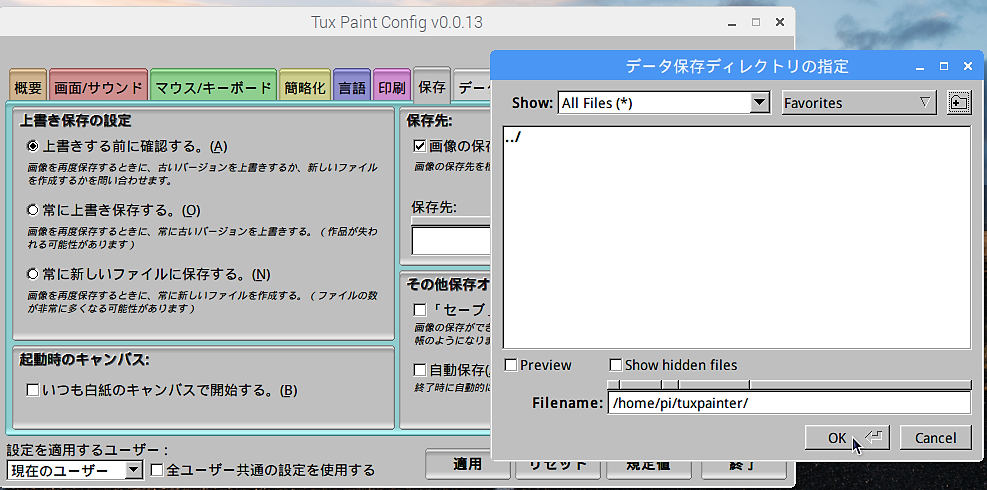Image resolution: width=987 pixels, height=490 pixels.
Task: Switch to the 言語 tab
Action: click(x=352, y=88)
